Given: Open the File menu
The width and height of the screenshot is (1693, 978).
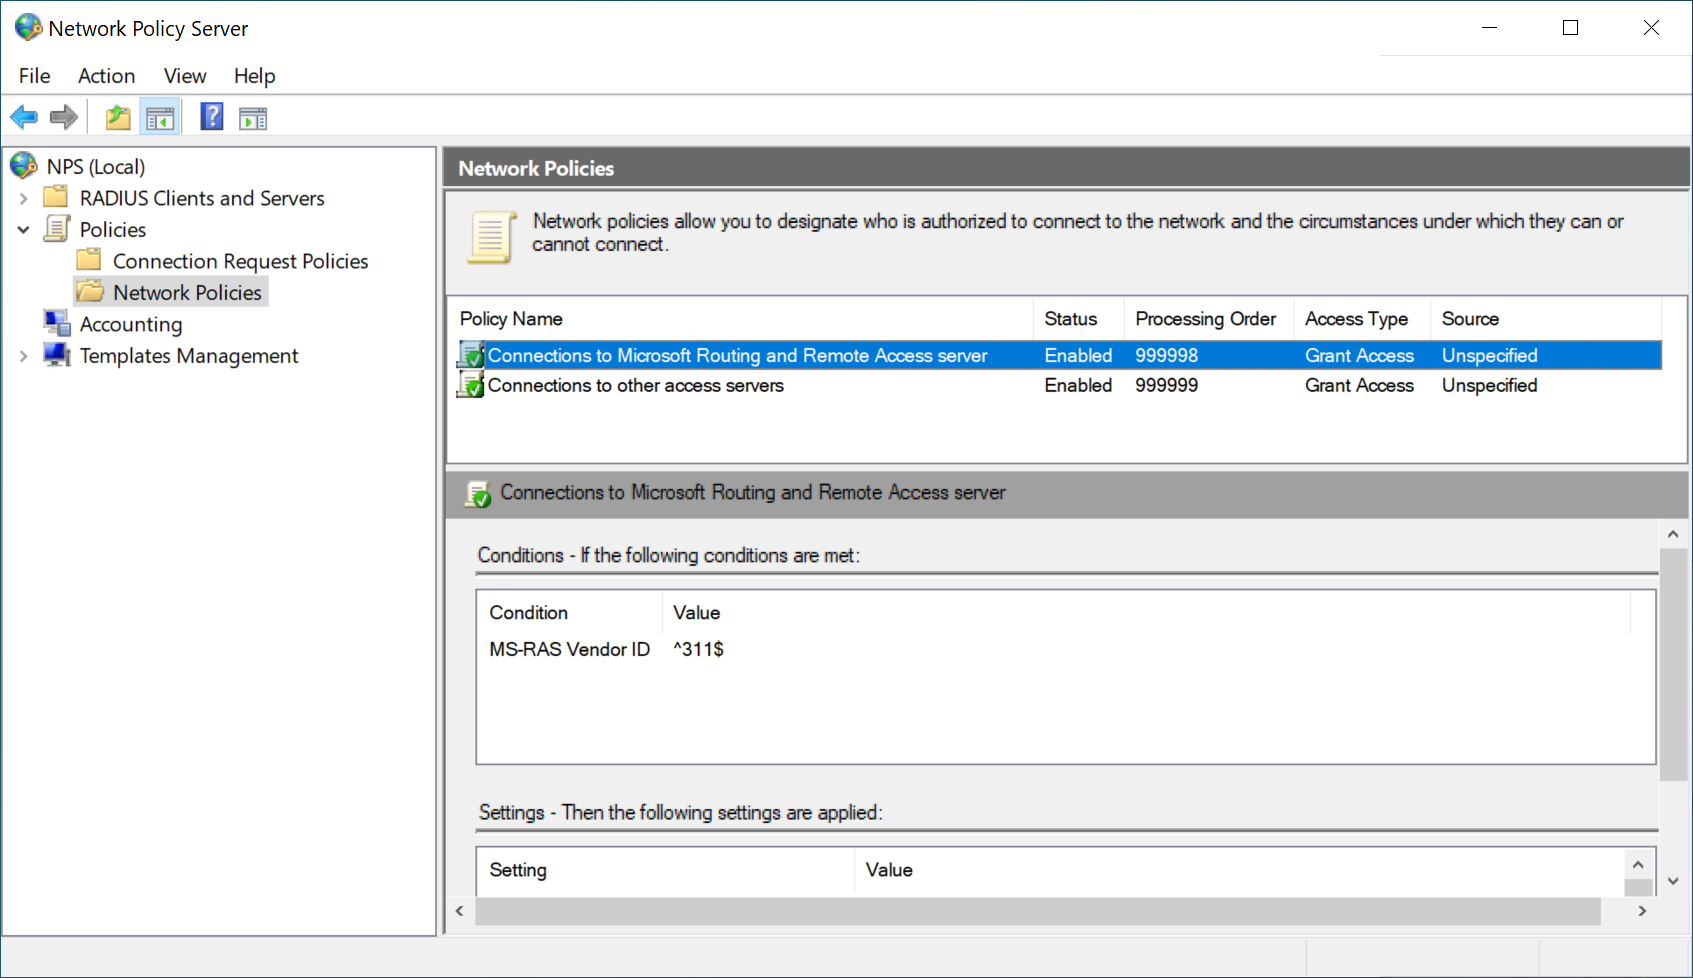Looking at the screenshot, I should pyautogui.click(x=34, y=76).
